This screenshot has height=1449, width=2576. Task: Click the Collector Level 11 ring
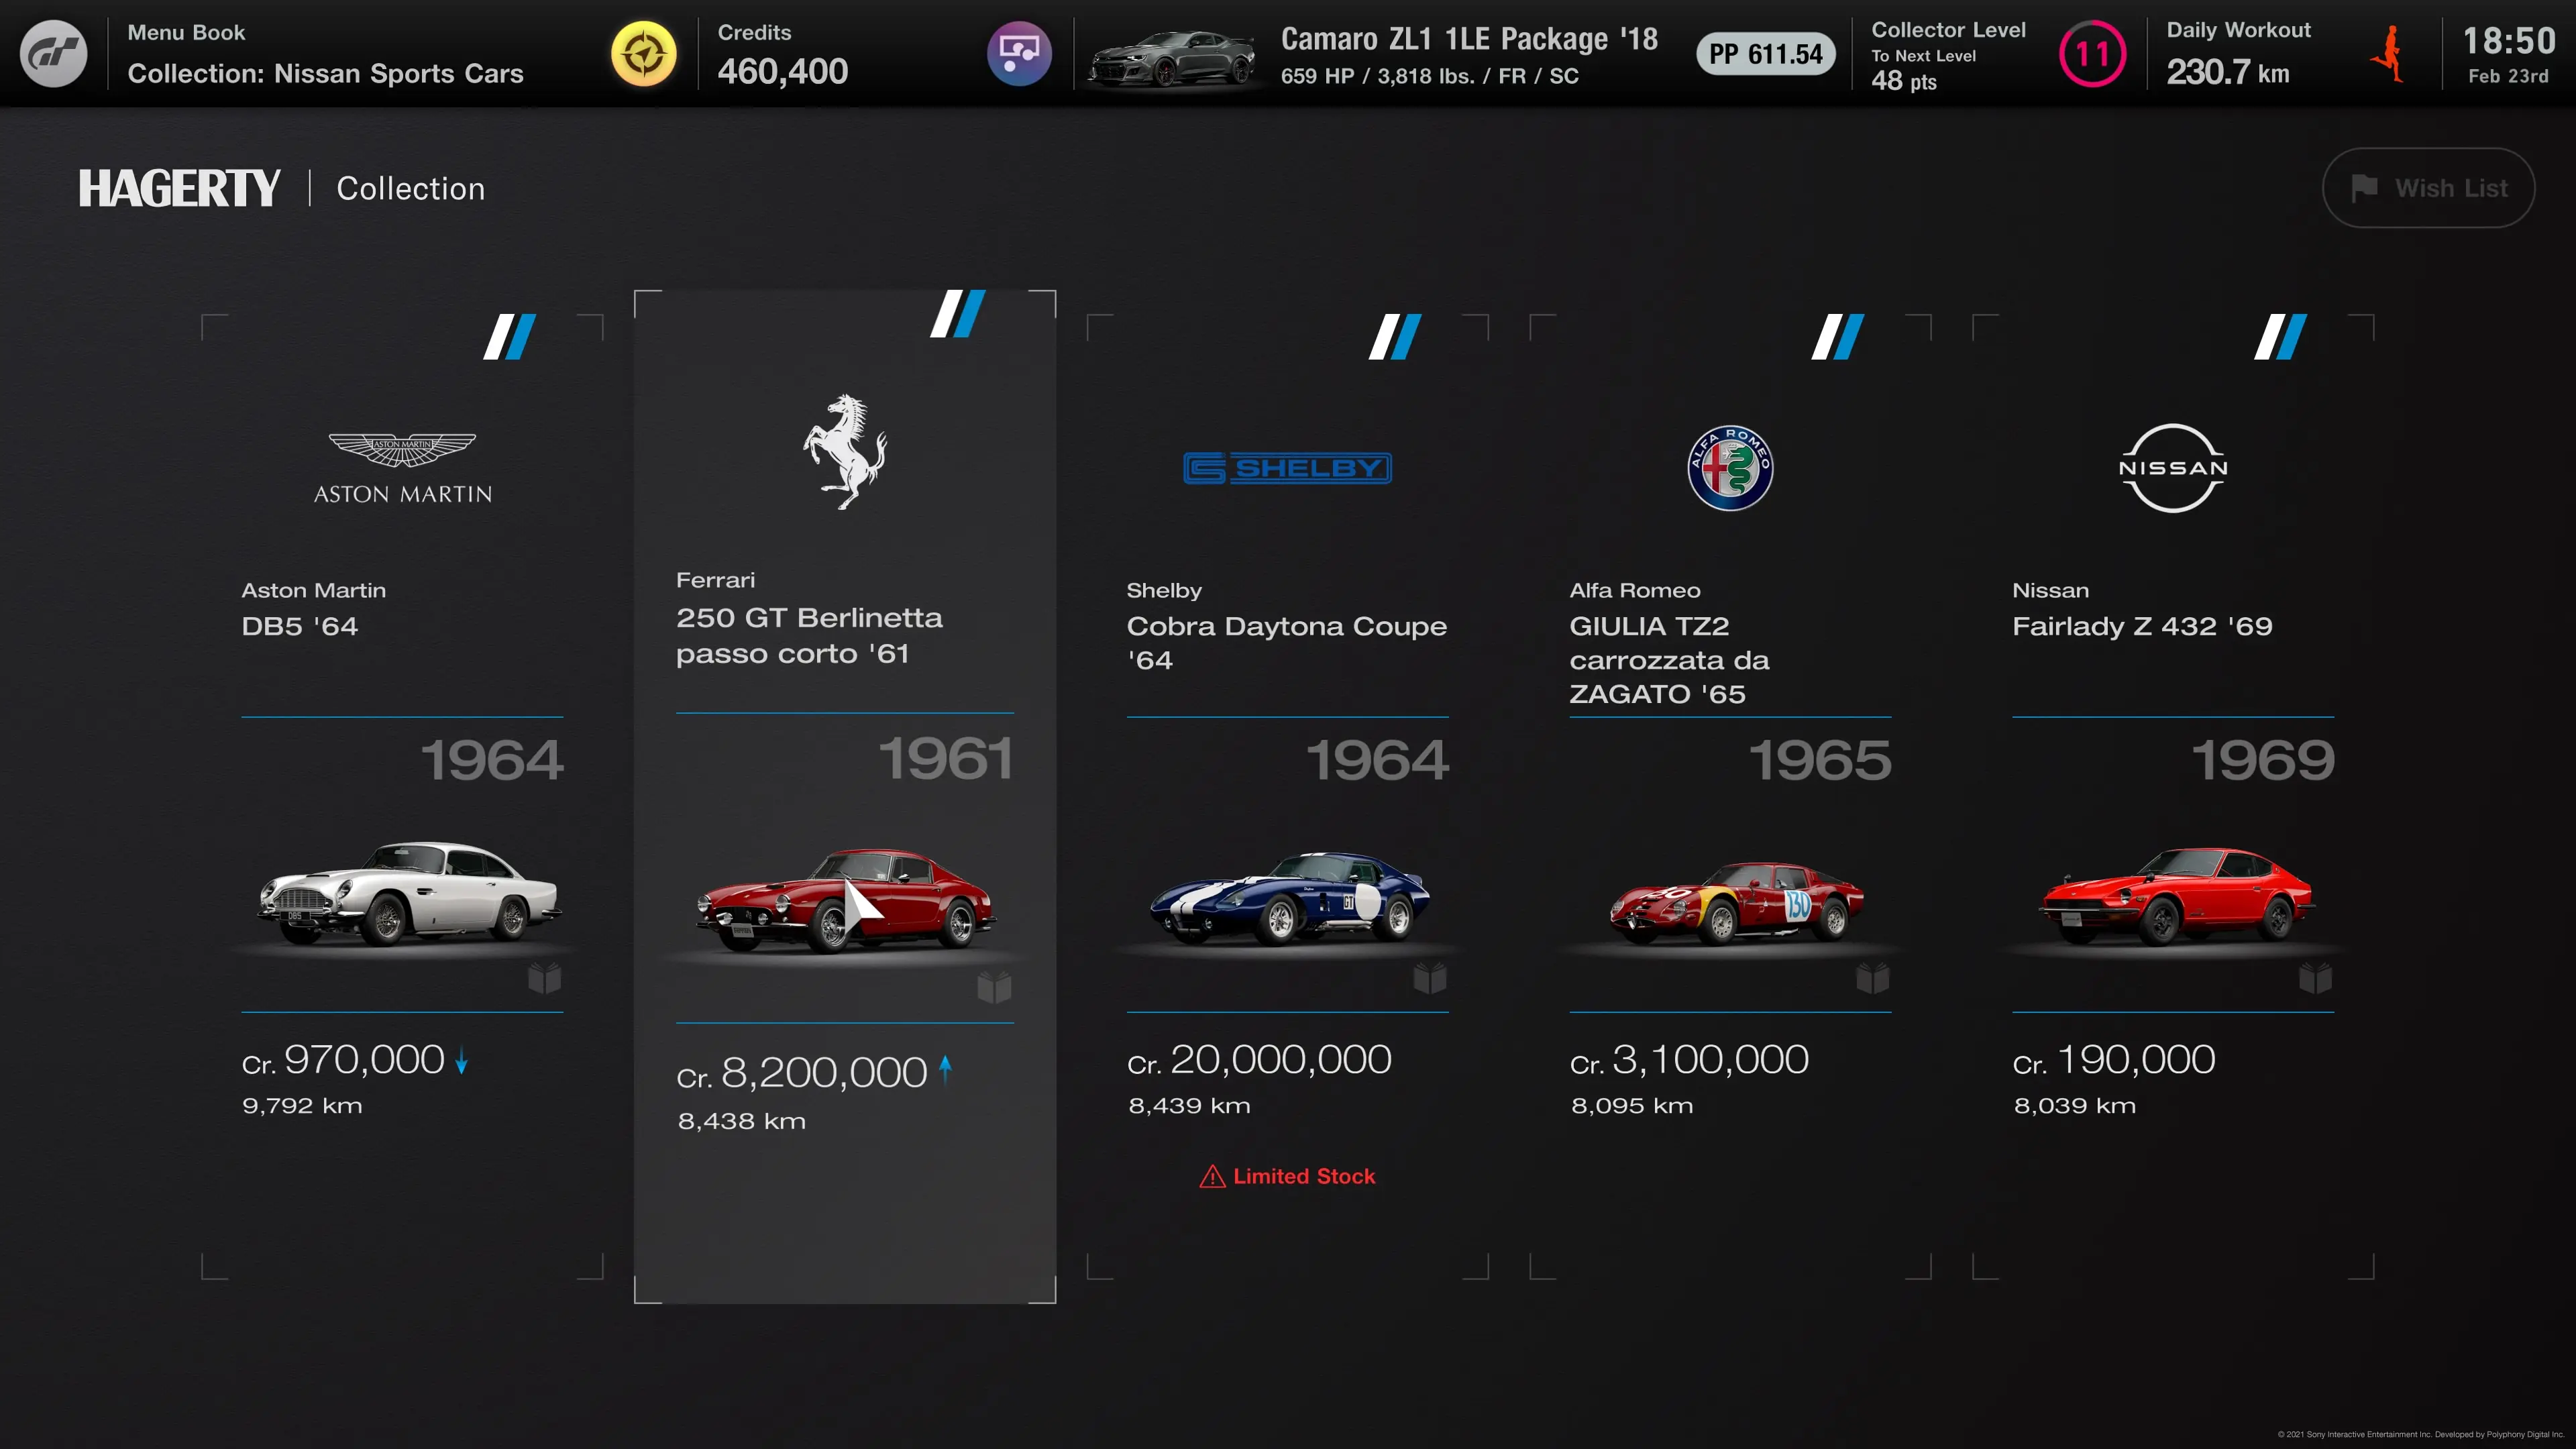2092,54
